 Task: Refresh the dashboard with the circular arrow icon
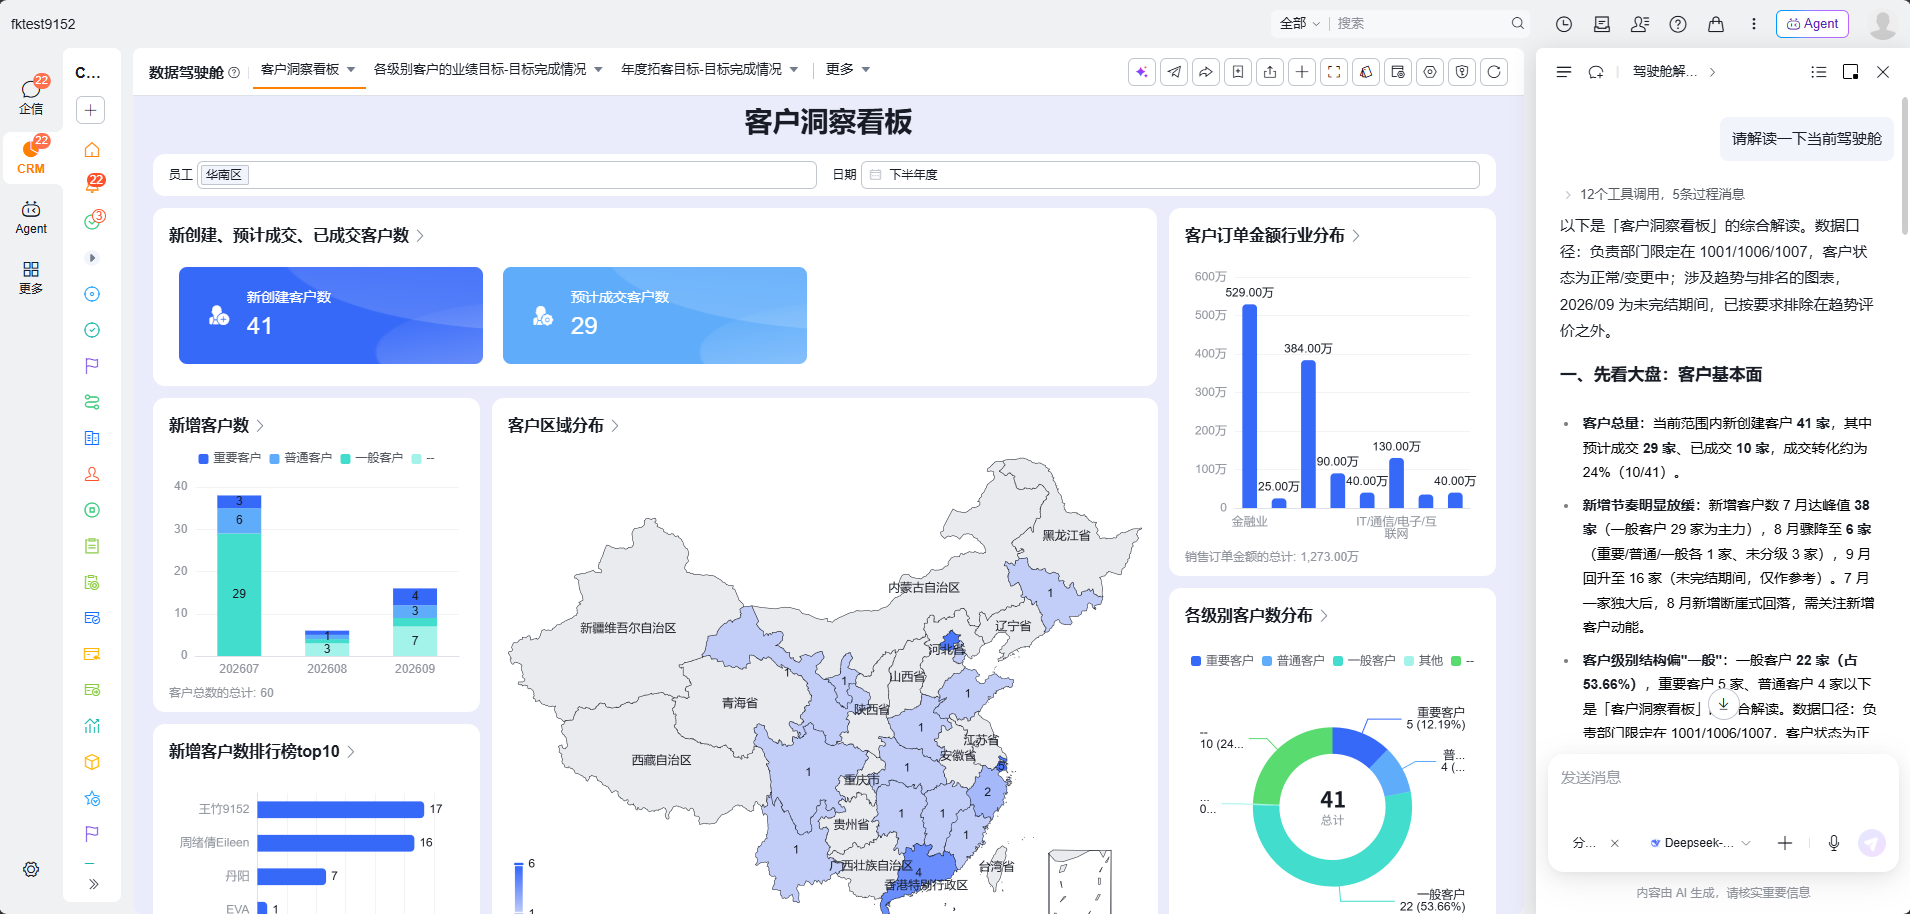pos(1494,72)
